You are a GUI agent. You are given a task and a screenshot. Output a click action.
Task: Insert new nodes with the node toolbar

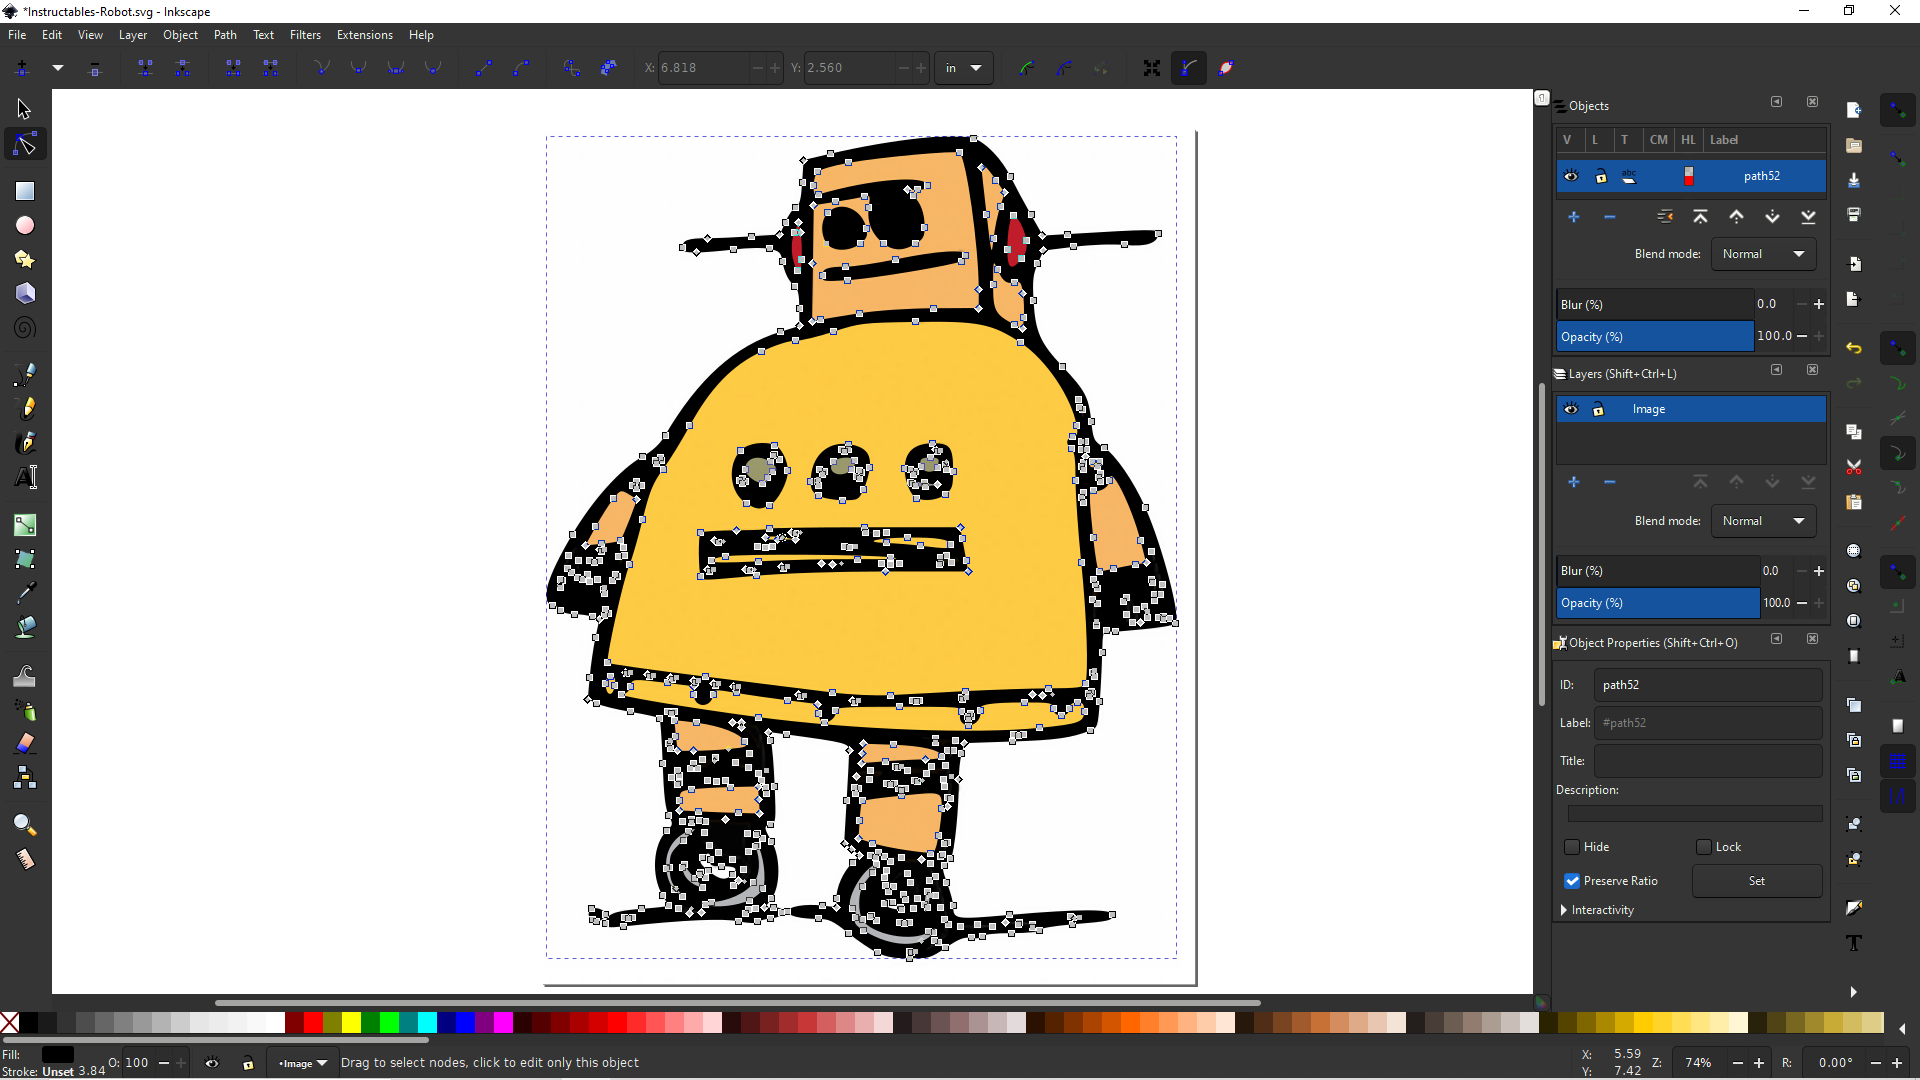point(22,67)
